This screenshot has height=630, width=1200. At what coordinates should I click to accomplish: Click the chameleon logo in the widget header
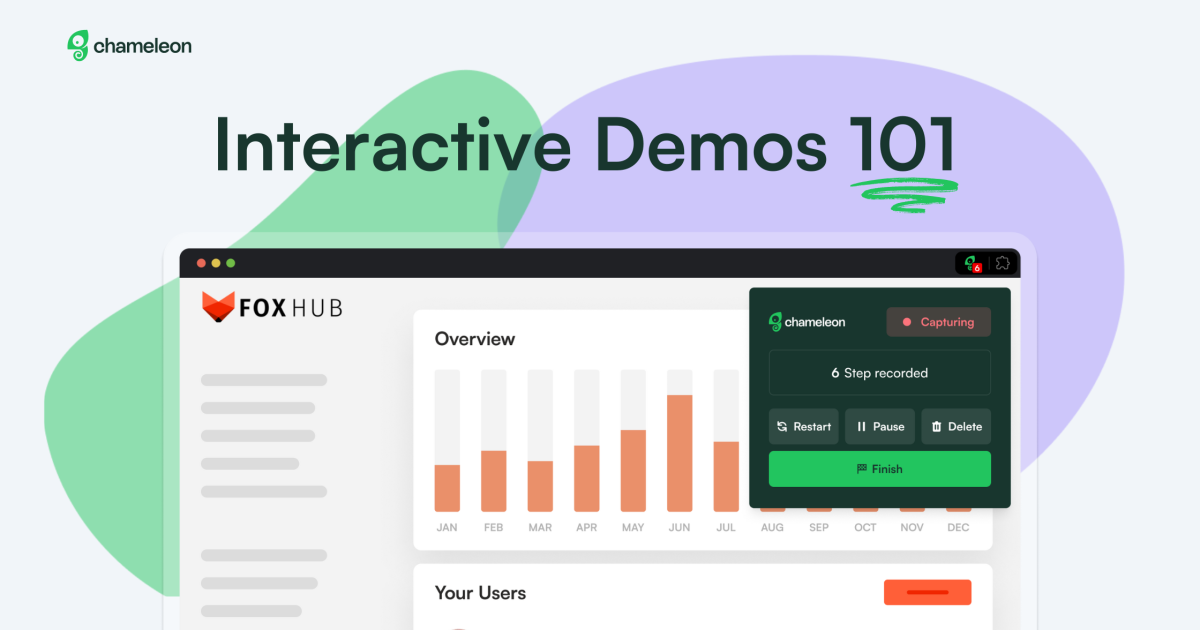click(775, 321)
